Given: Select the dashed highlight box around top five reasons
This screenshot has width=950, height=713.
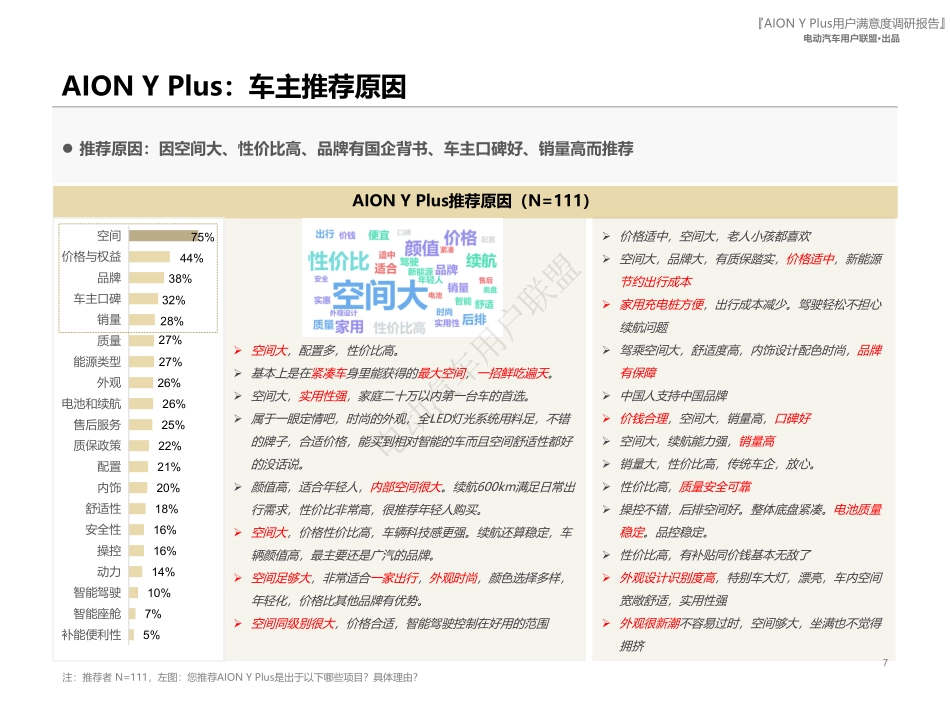Looking at the screenshot, I should [140, 275].
